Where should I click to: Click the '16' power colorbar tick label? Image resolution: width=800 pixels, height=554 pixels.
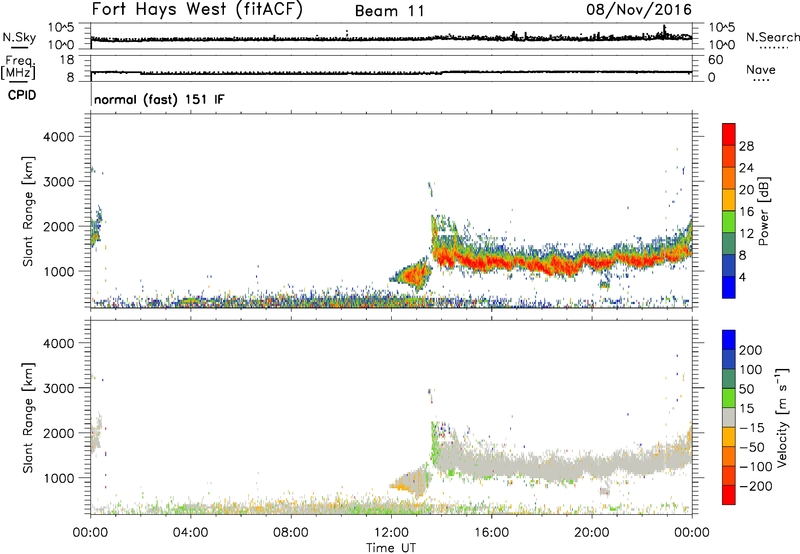[746, 212]
